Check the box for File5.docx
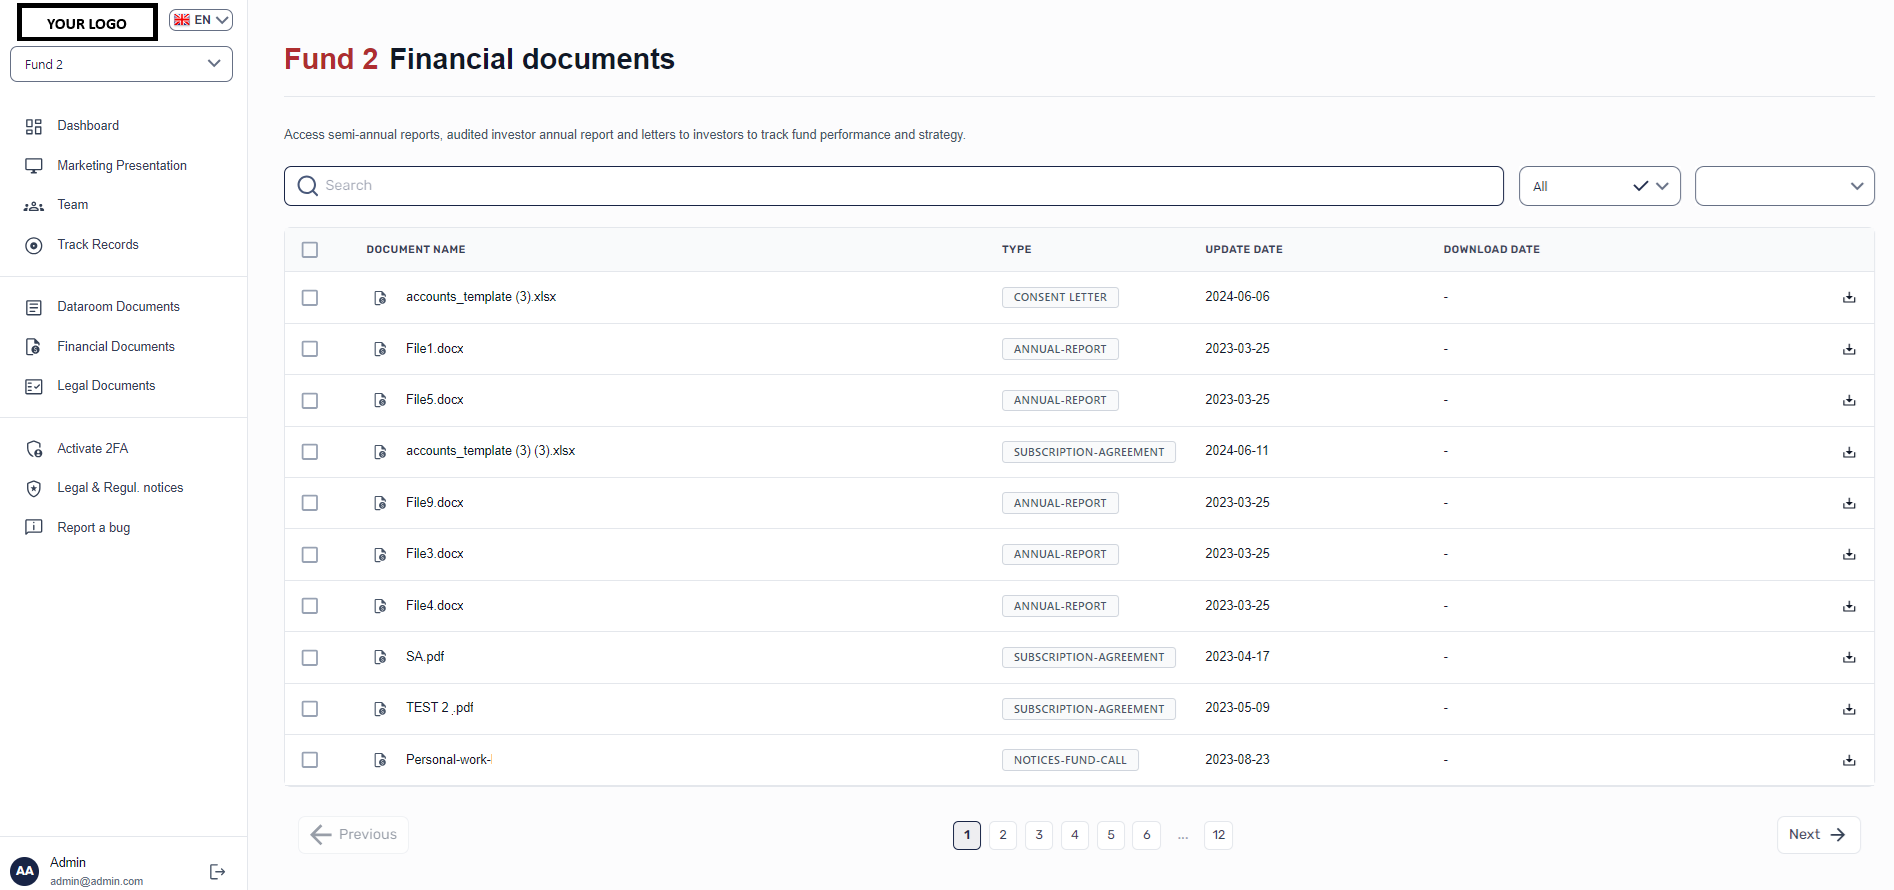Screen dimensions: 1894x890 (x=310, y=400)
